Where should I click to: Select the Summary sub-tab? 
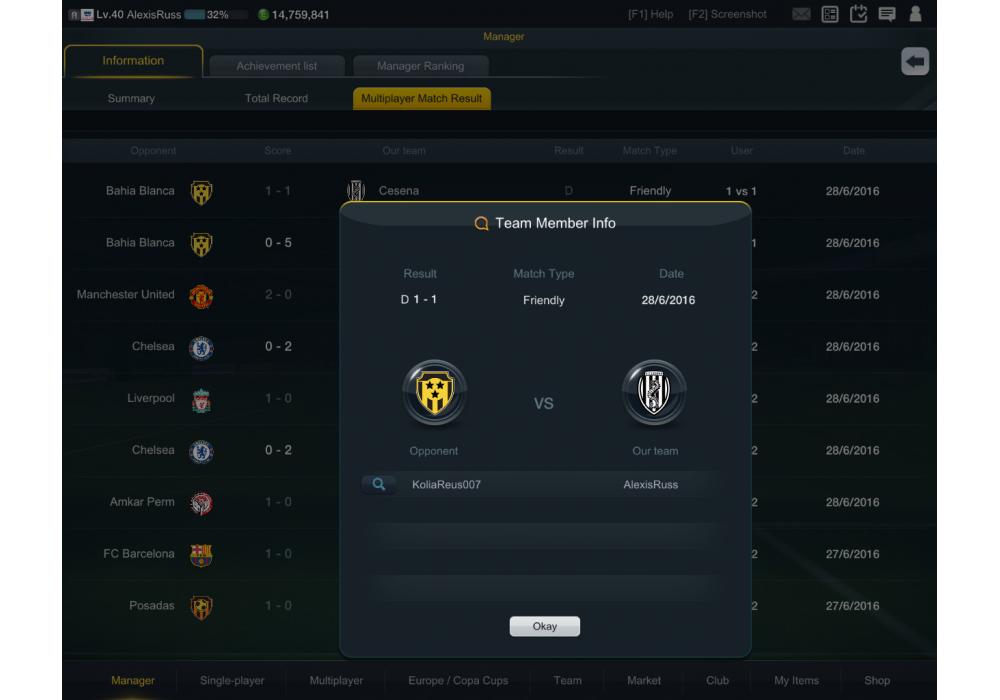(131, 98)
